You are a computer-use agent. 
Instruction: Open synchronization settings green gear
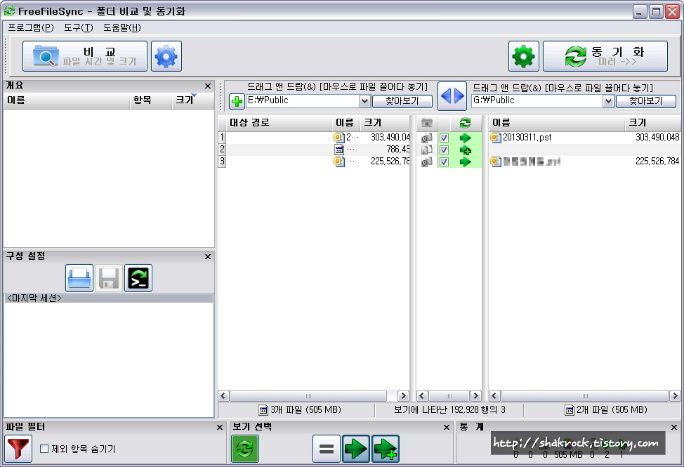pyautogui.click(x=523, y=56)
